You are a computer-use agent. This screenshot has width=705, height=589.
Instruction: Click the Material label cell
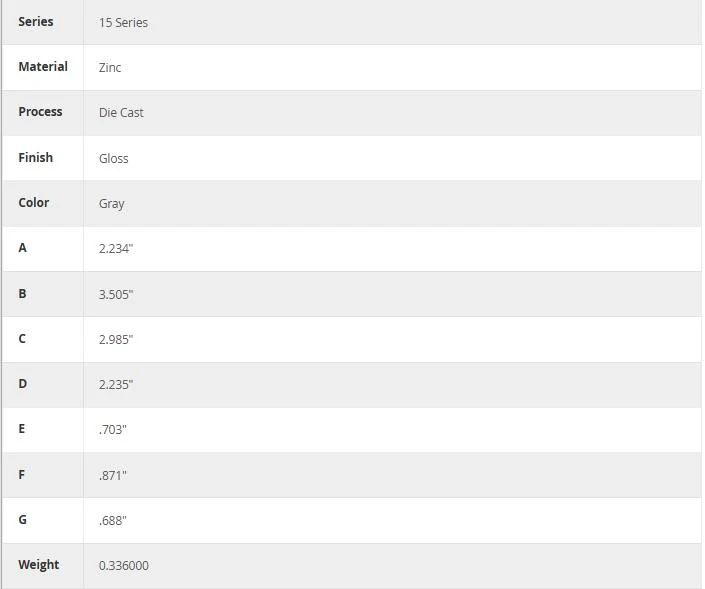point(43,67)
